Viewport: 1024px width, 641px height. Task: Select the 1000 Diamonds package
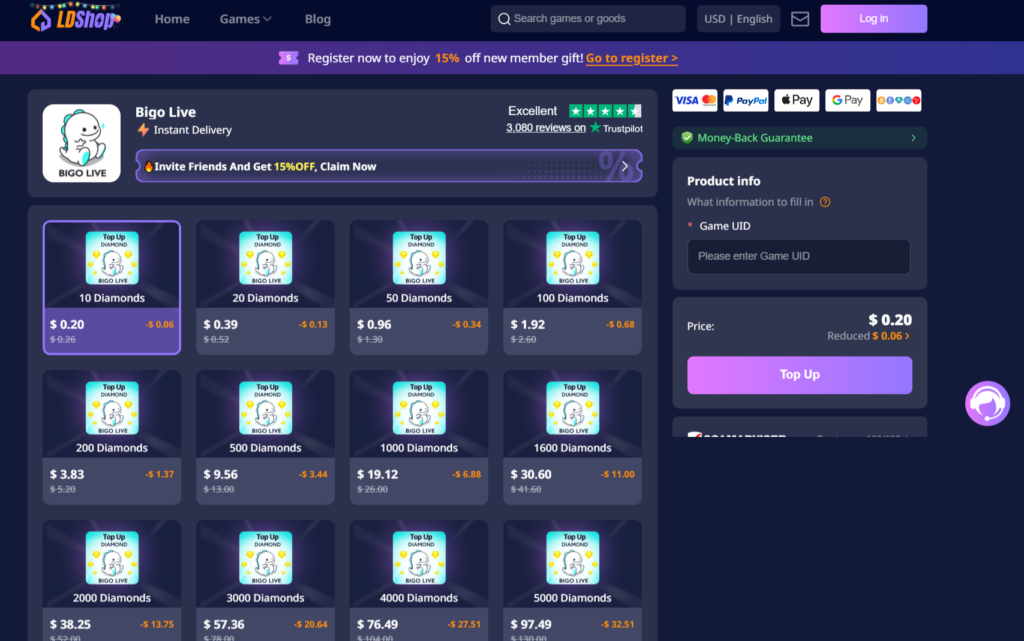click(x=419, y=437)
